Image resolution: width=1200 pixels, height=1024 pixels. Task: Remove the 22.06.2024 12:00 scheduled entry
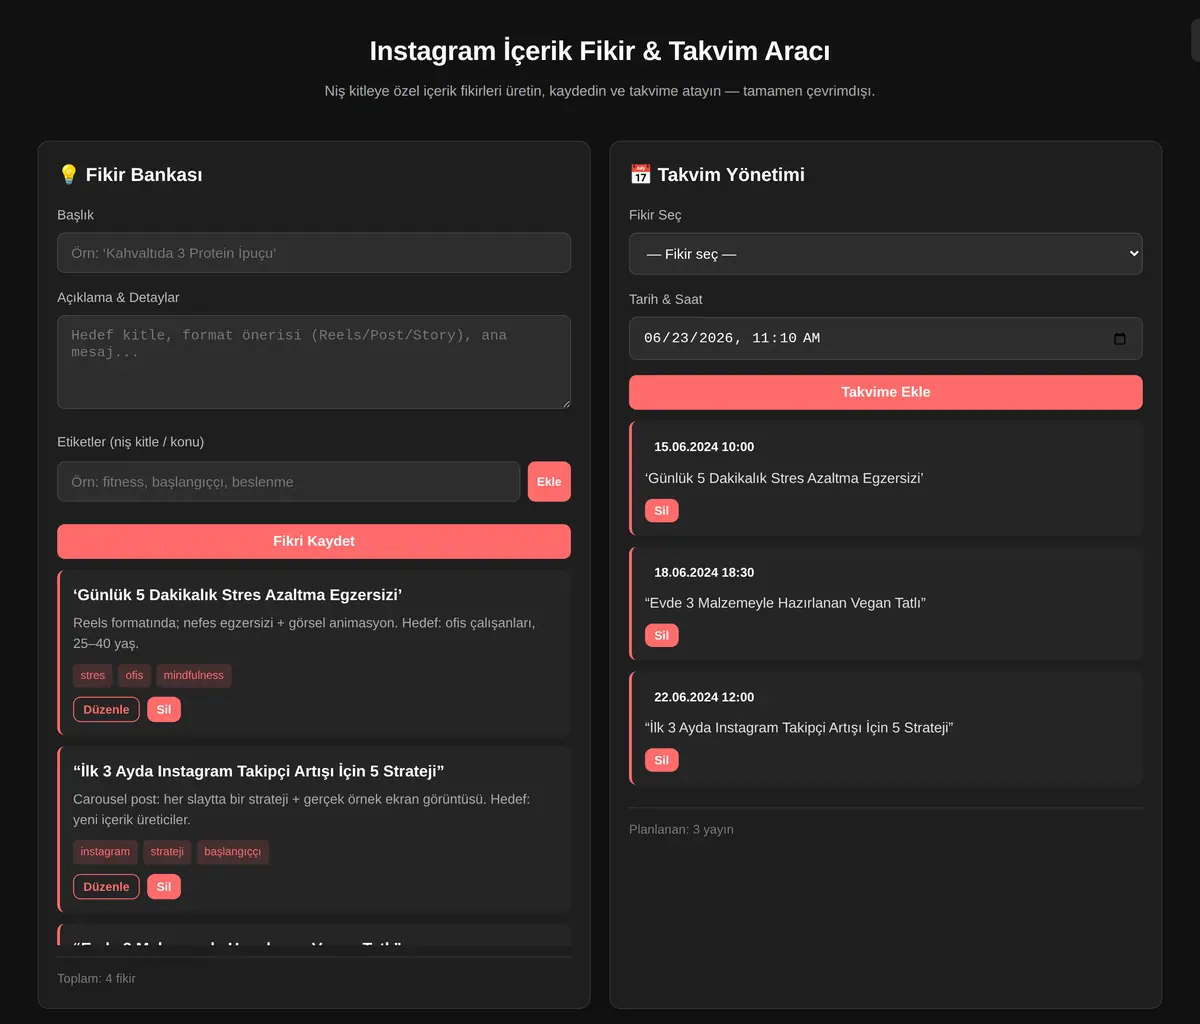point(661,760)
